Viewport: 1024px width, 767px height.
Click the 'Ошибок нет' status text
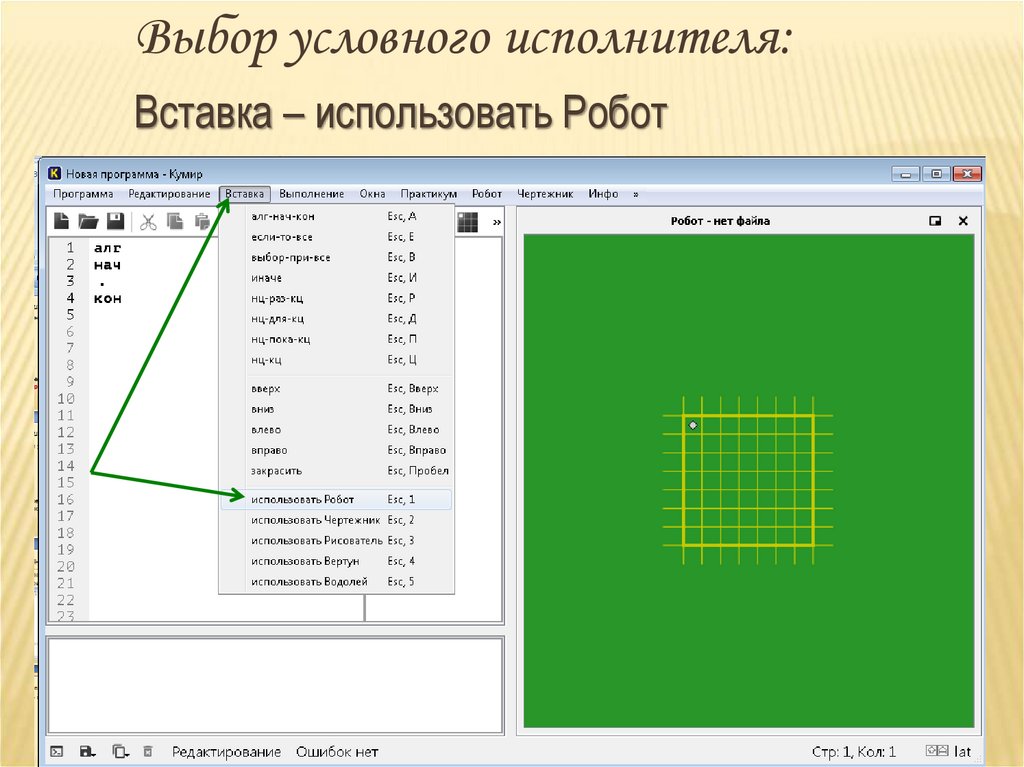[337, 752]
